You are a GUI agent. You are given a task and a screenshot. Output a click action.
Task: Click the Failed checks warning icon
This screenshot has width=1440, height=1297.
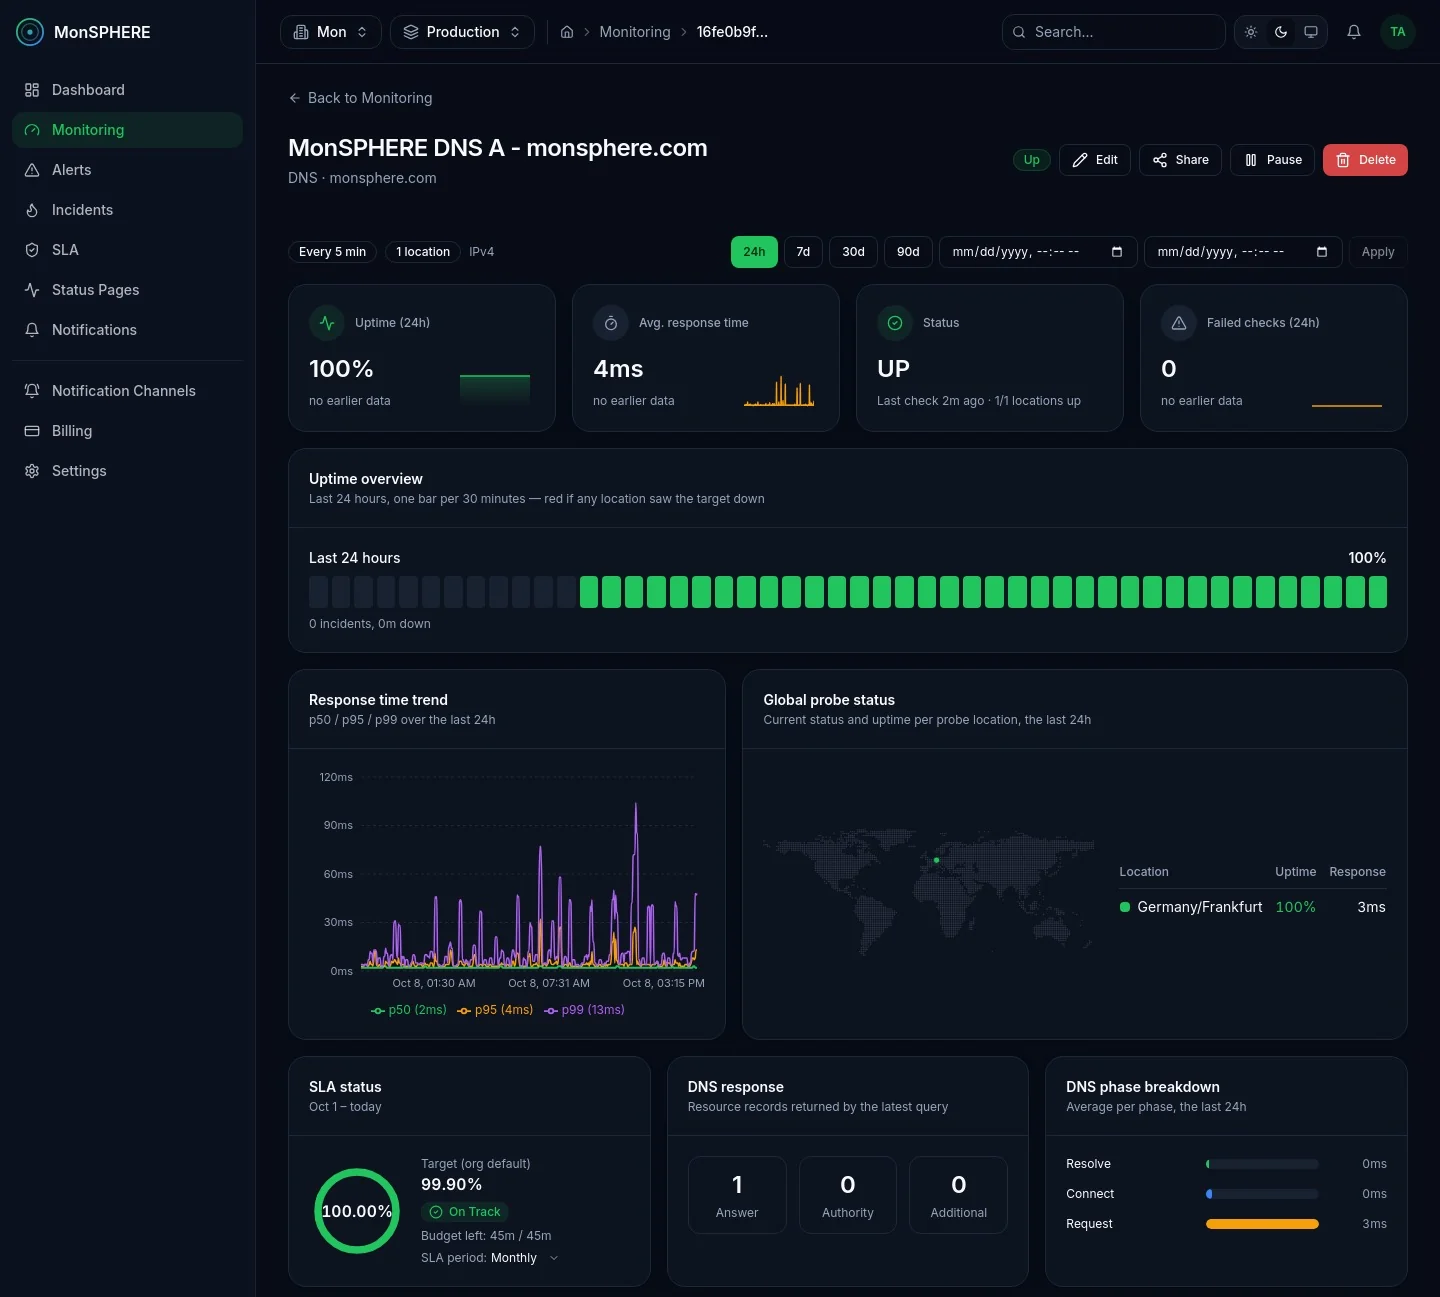[1179, 323]
